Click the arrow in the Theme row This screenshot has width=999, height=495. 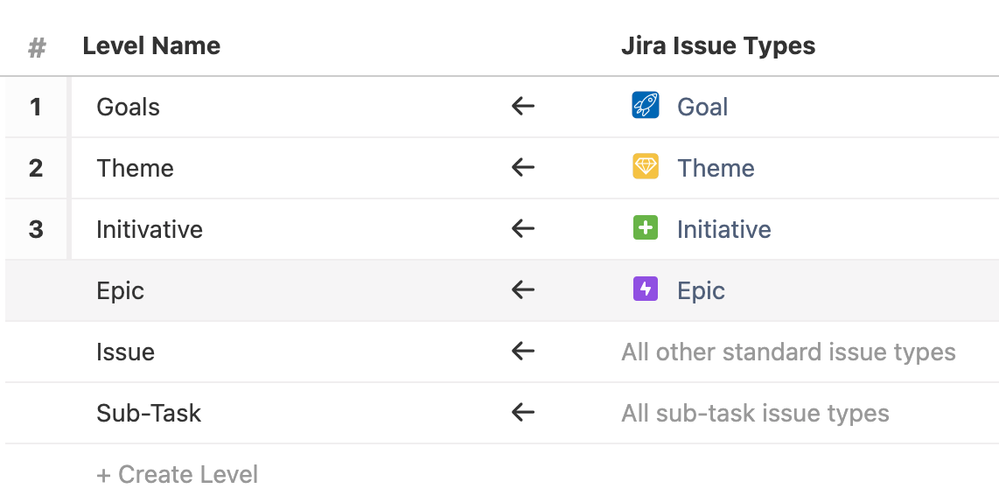pos(523,167)
